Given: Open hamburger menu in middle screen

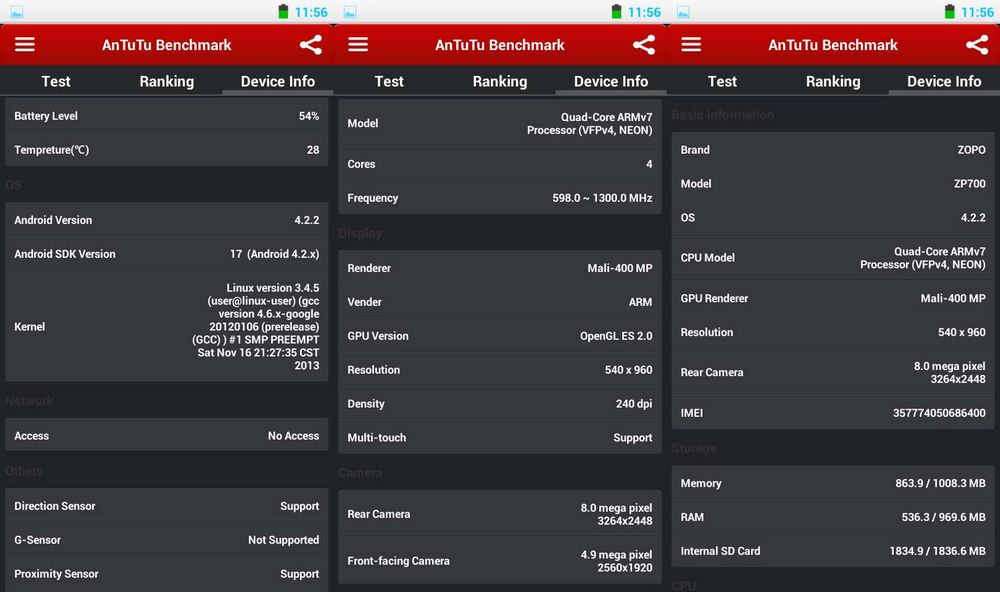Looking at the screenshot, I should point(358,45).
